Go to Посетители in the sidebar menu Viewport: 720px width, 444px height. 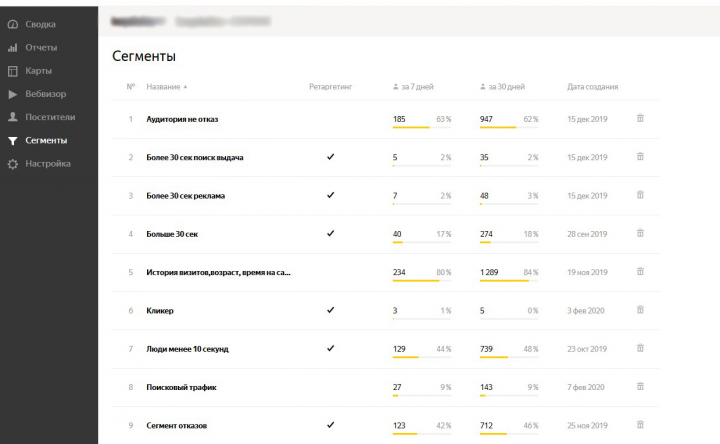tap(50, 117)
